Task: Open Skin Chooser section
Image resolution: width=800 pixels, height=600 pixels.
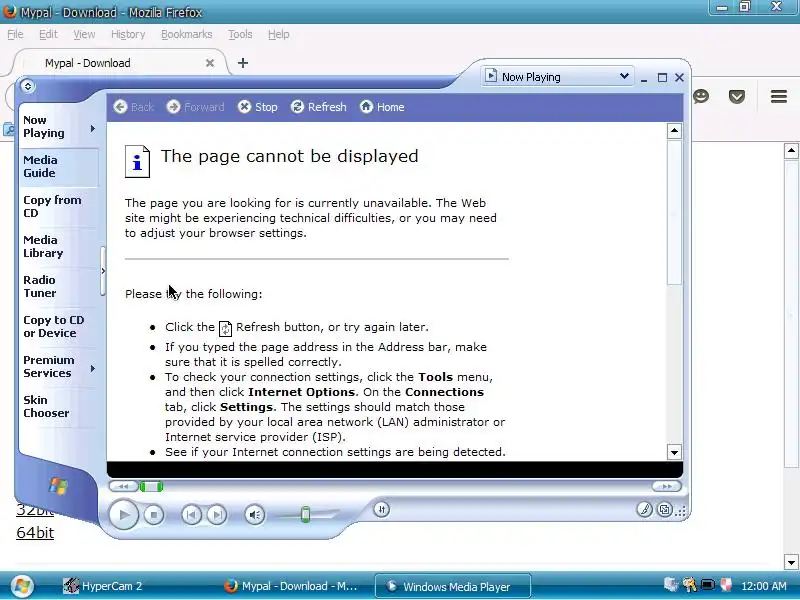Action: pyautogui.click(x=46, y=407)
